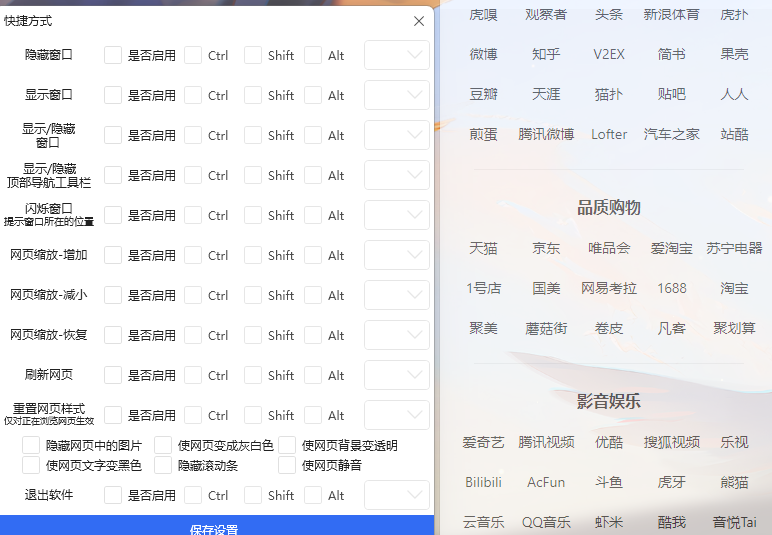The height and width of the screenshot is (535, 772).
Task: Open the 腾讯视频 link
Action: click(x=546, y=442)
